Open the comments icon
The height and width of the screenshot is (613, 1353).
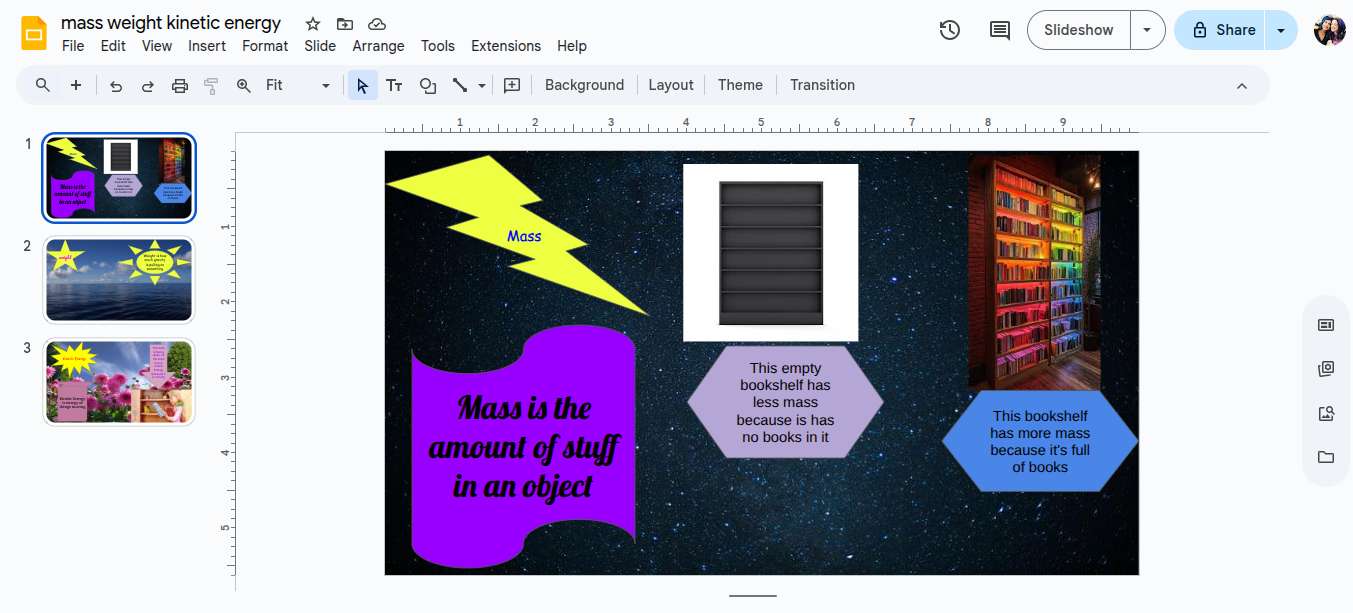coord(999,30)
